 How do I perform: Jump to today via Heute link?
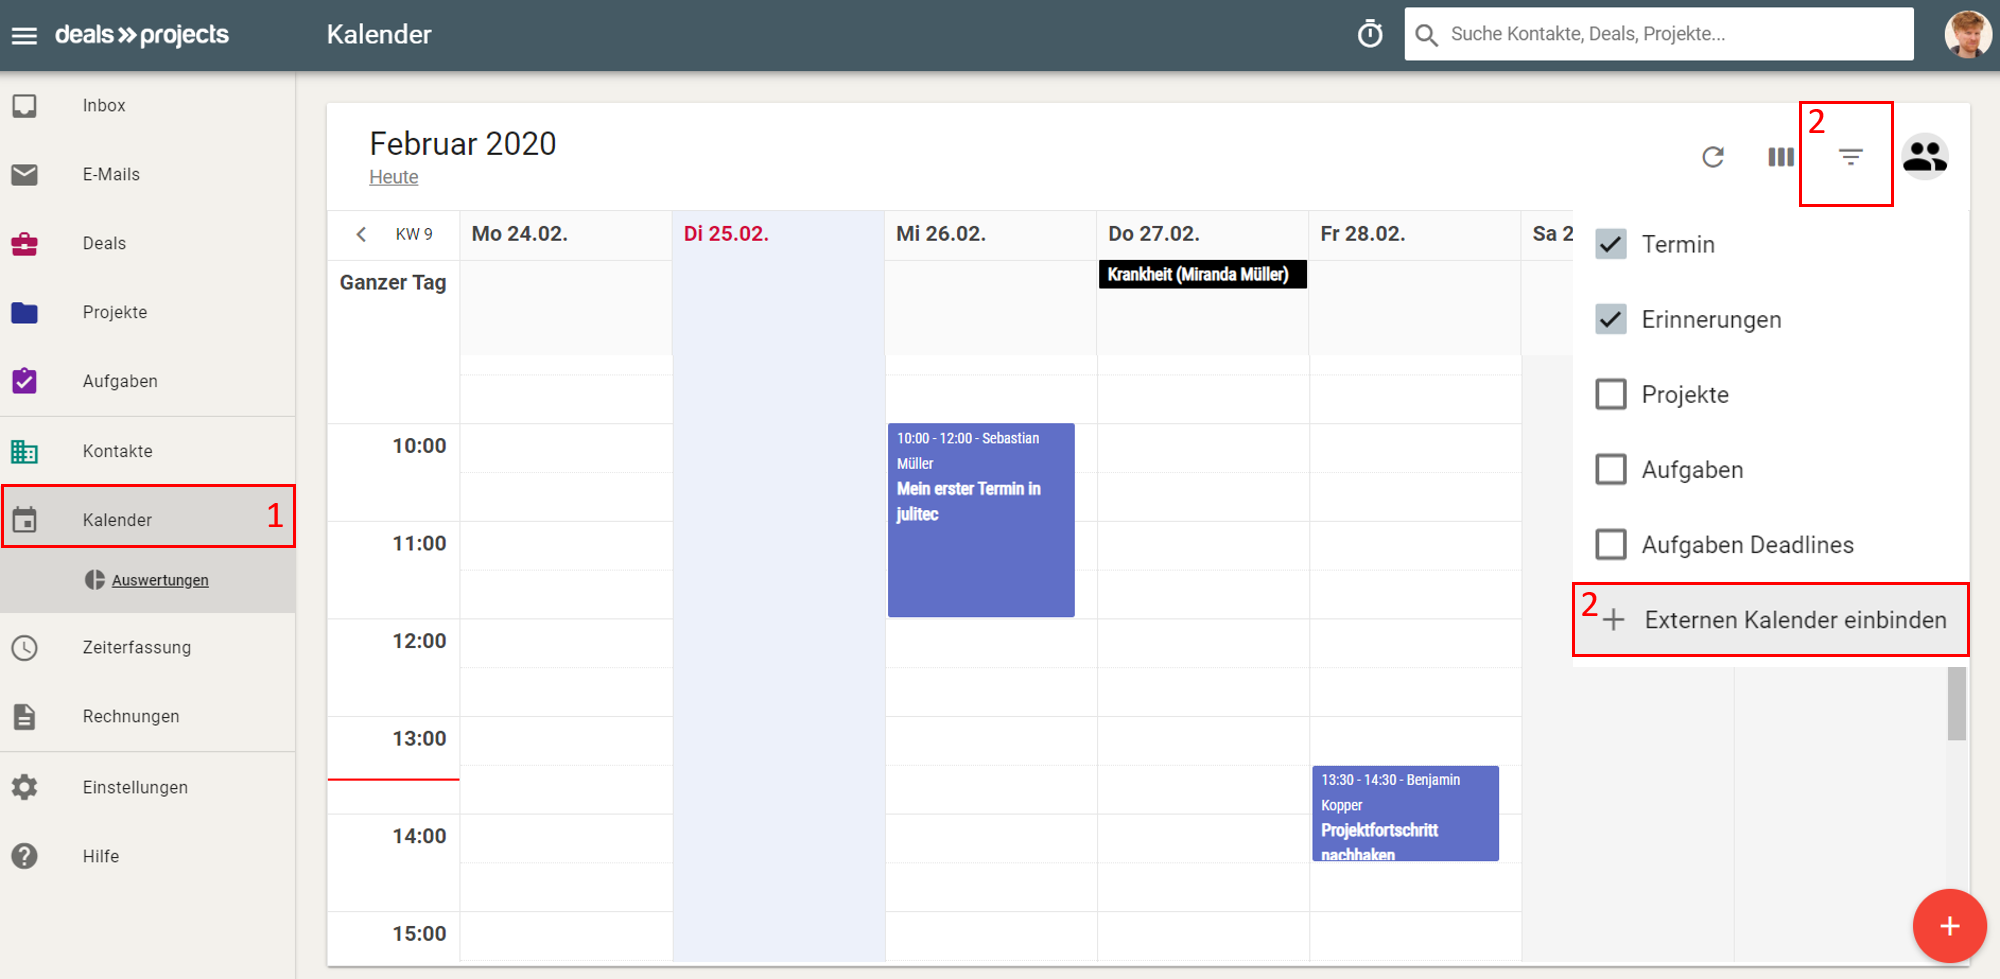tap(394, 177)
